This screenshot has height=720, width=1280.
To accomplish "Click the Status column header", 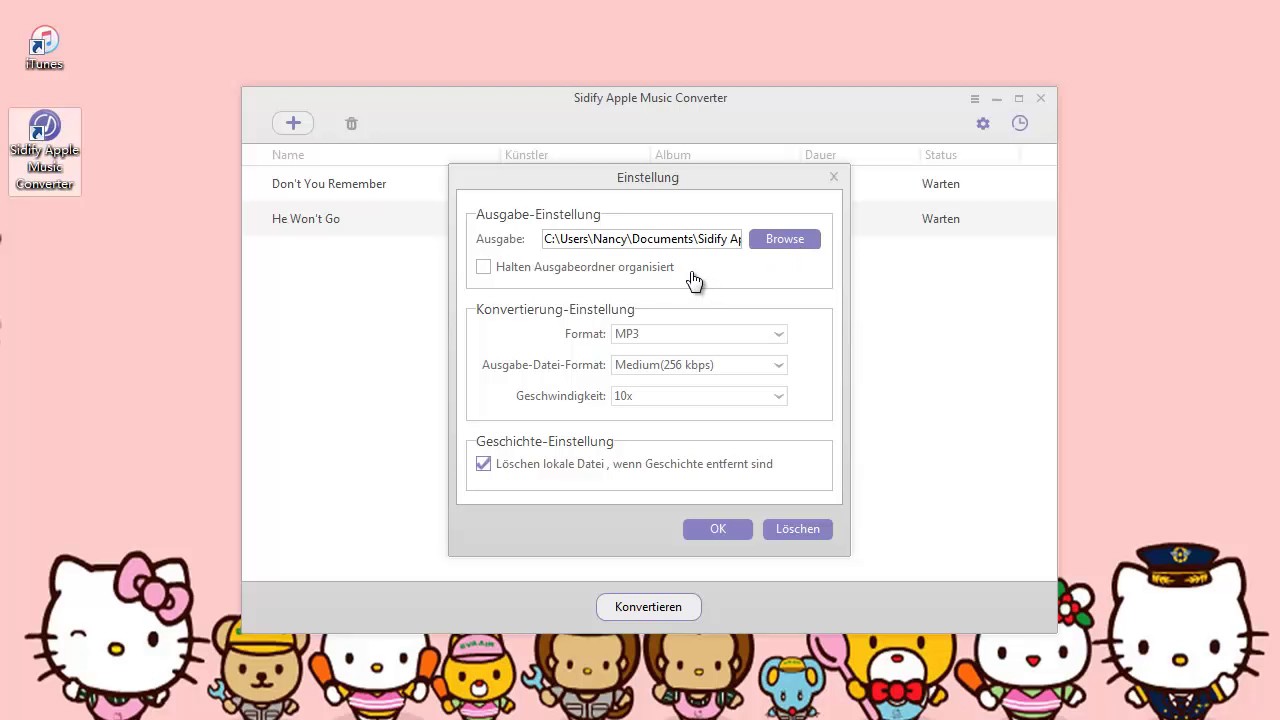I will (x=941, y=155).
